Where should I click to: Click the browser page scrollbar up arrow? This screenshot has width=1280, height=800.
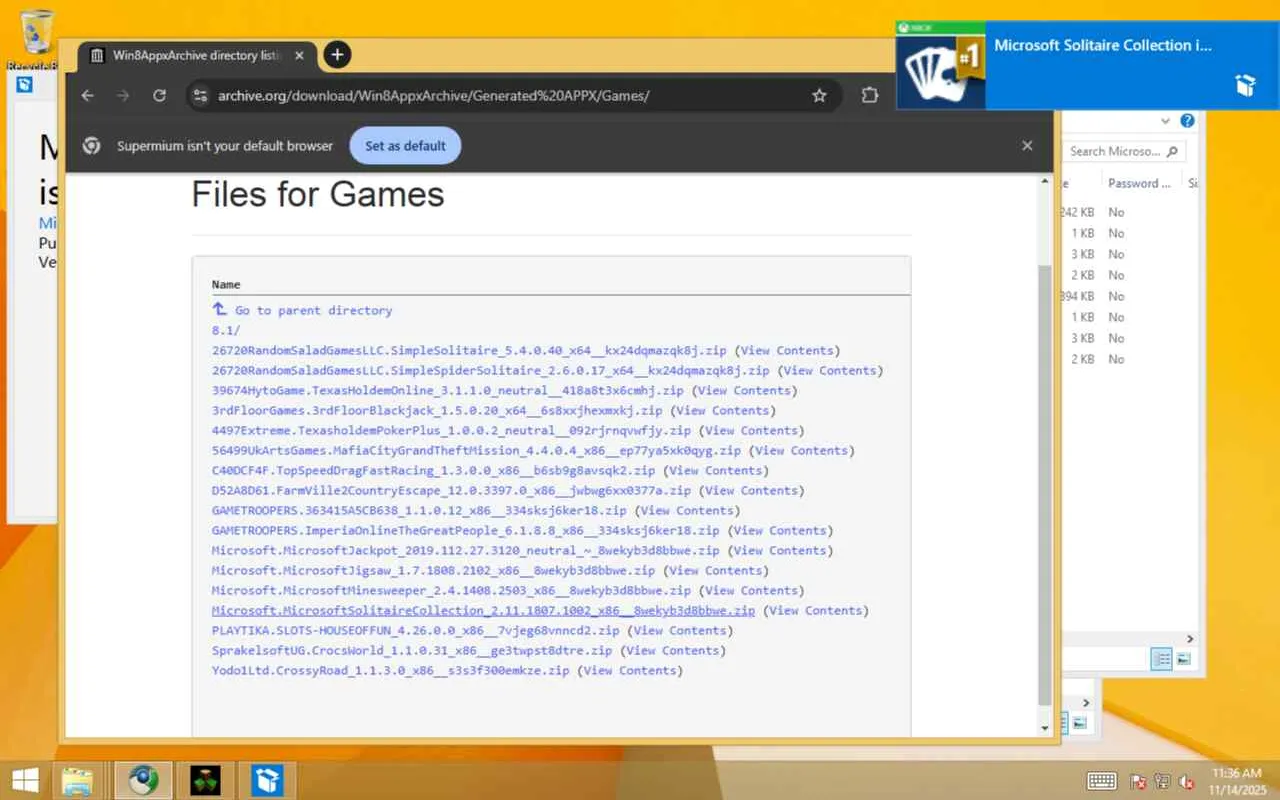1045,181
